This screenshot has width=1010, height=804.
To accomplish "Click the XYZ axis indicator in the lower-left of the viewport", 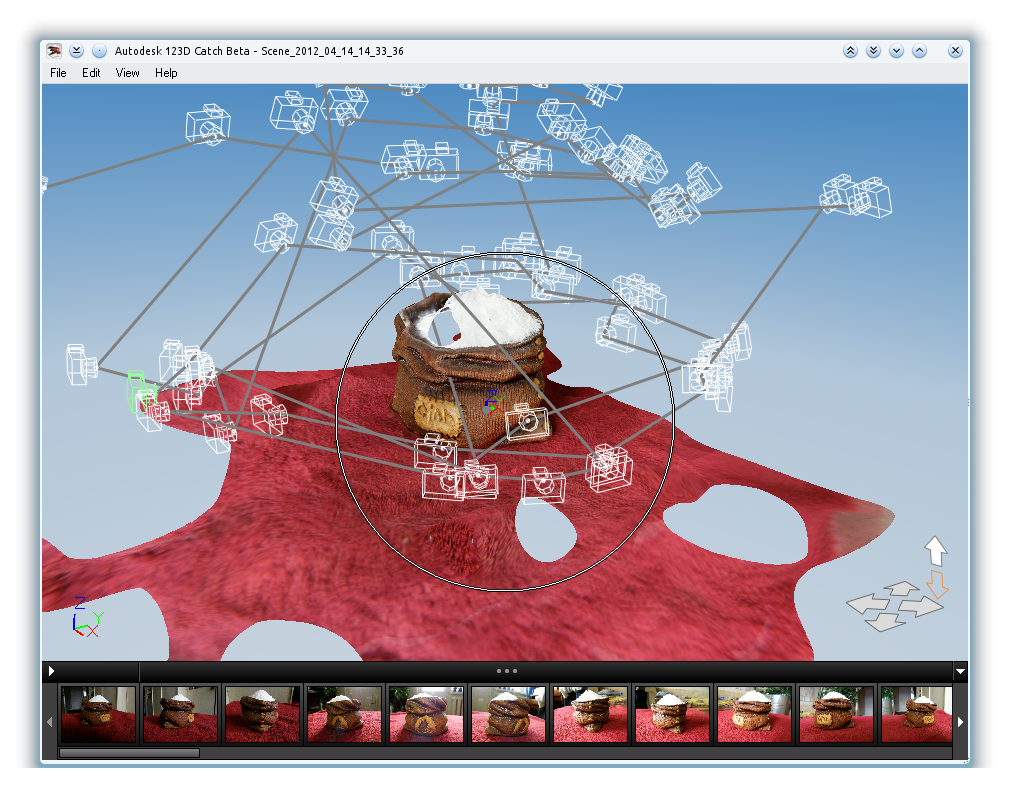I will [87, 617].
